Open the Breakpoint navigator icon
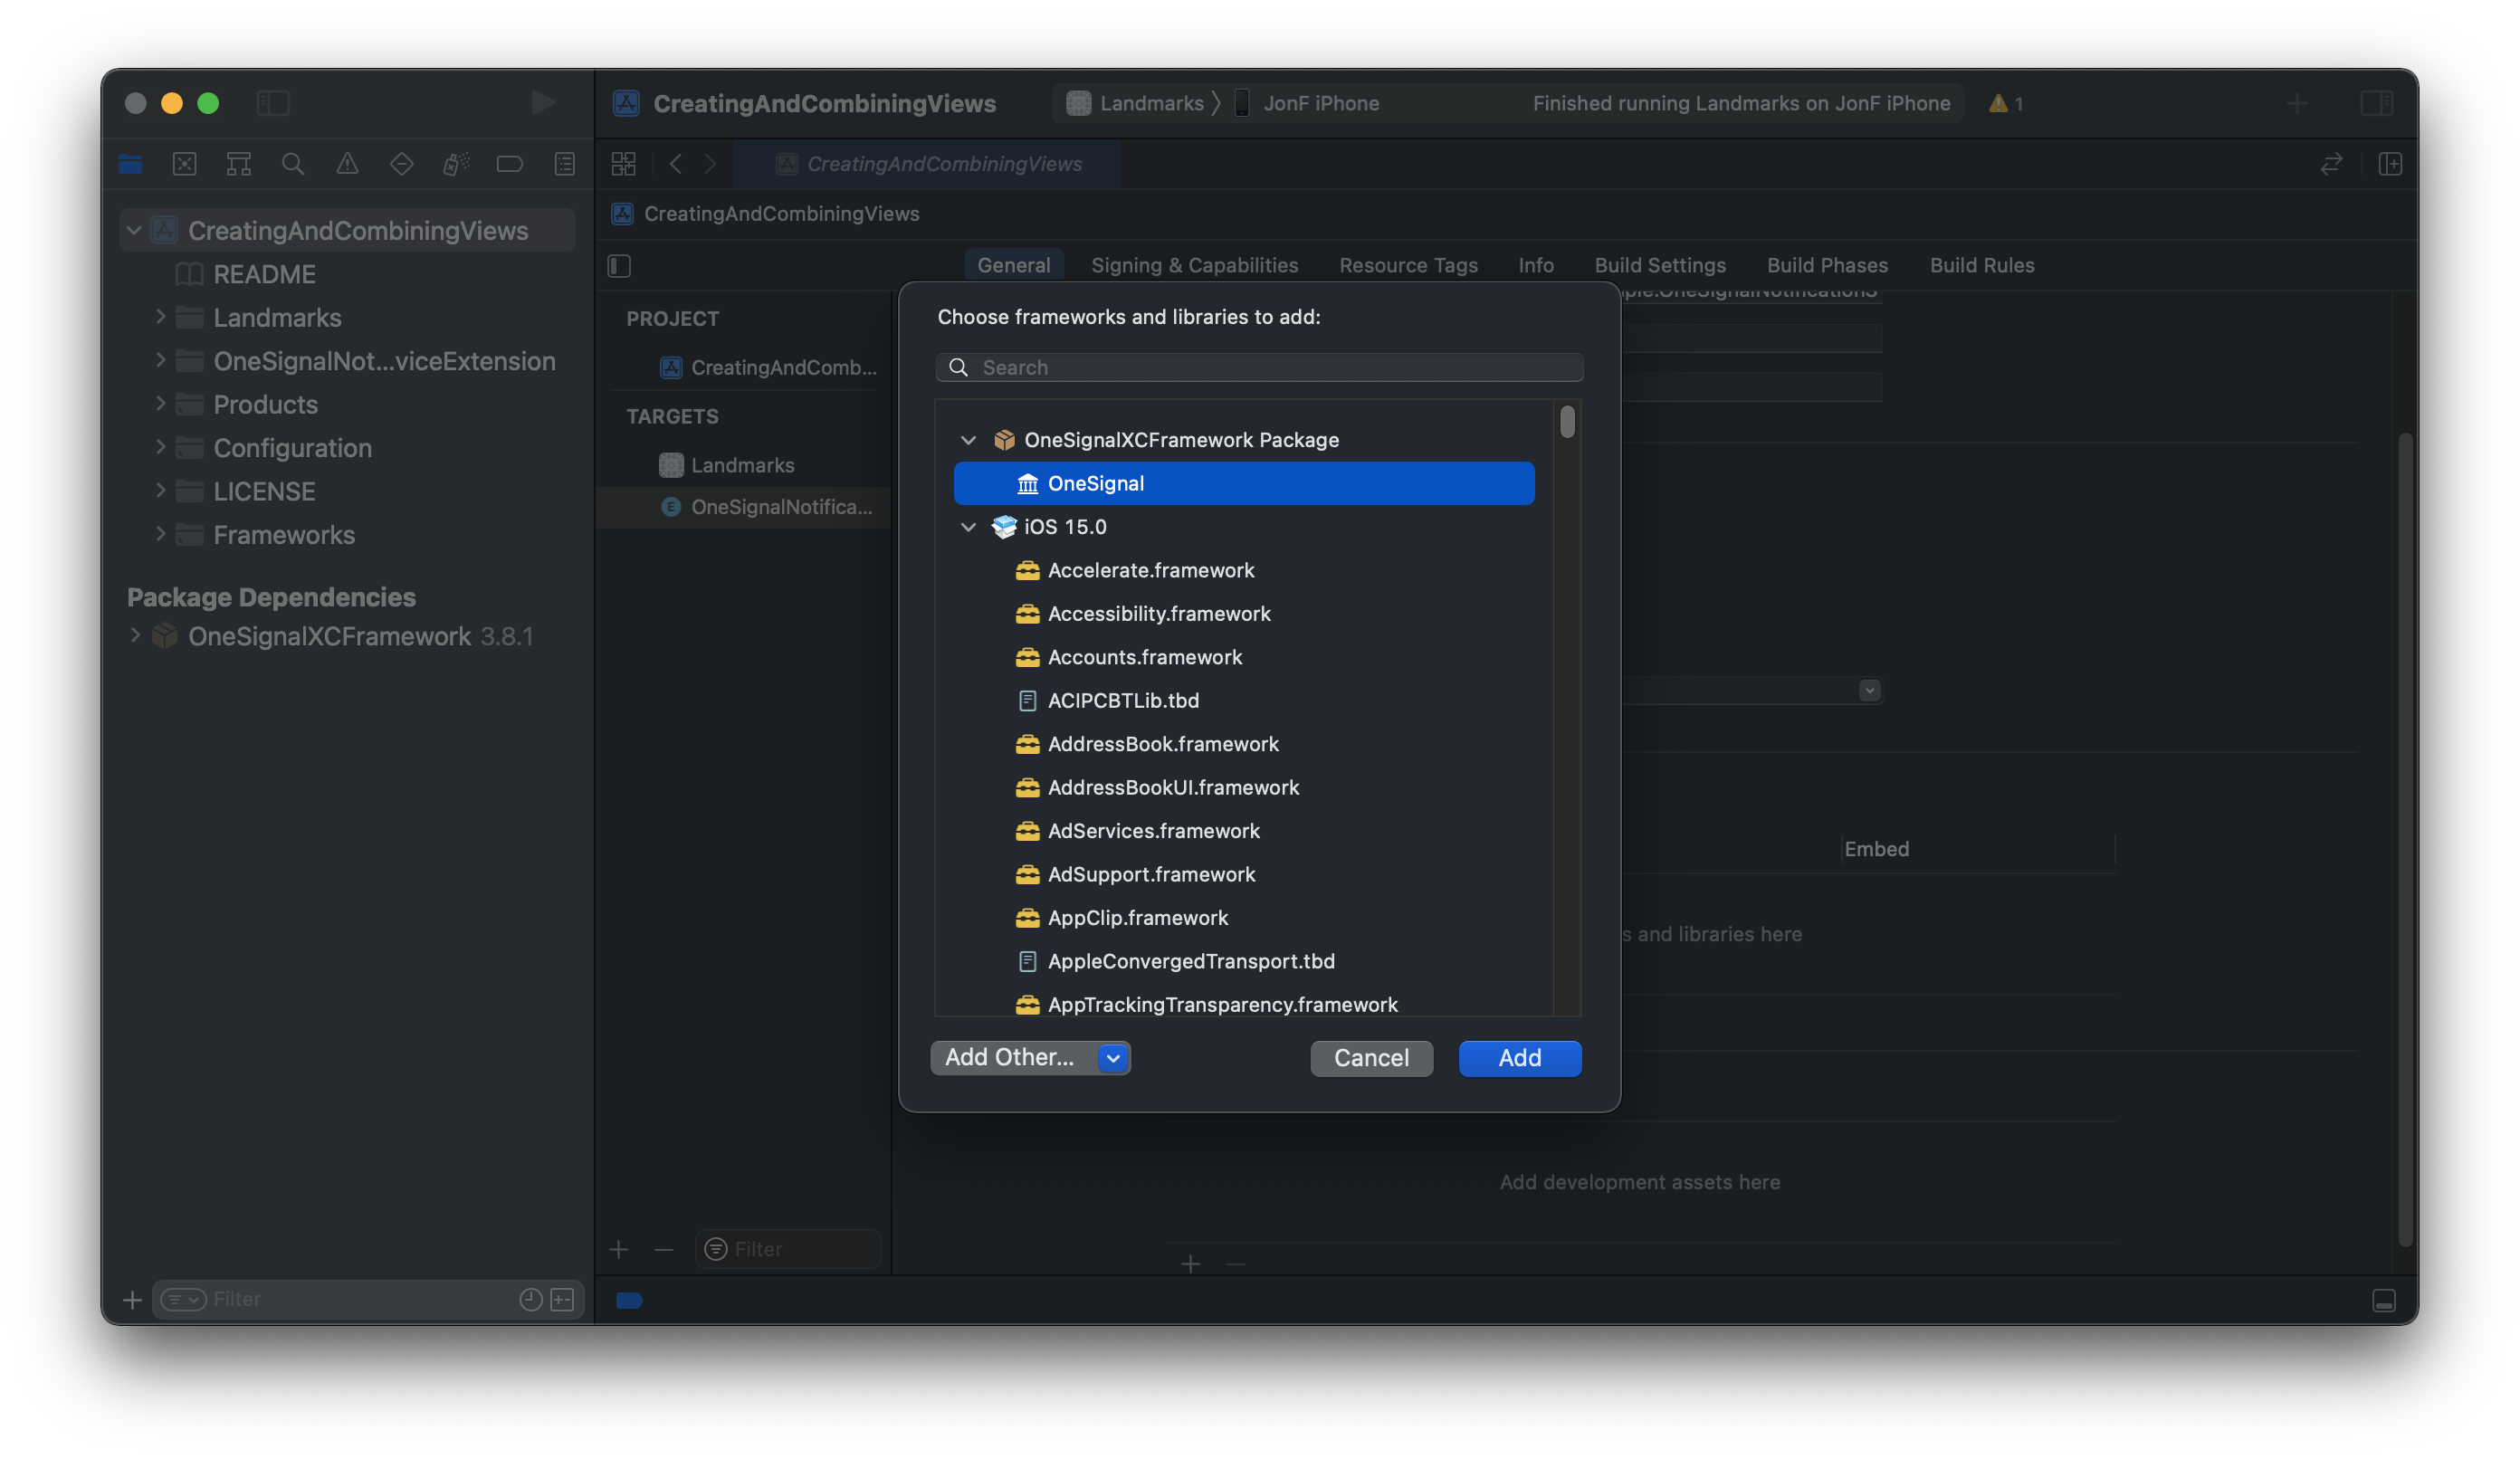This screenshot has width=2520, height=1459. coord(510,164)
